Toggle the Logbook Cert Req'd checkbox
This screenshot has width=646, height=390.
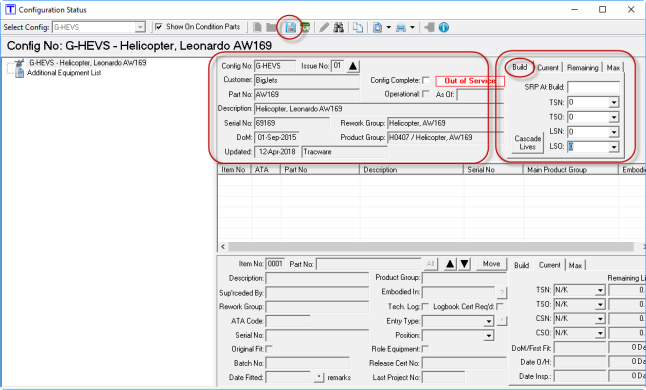[500, 306]
